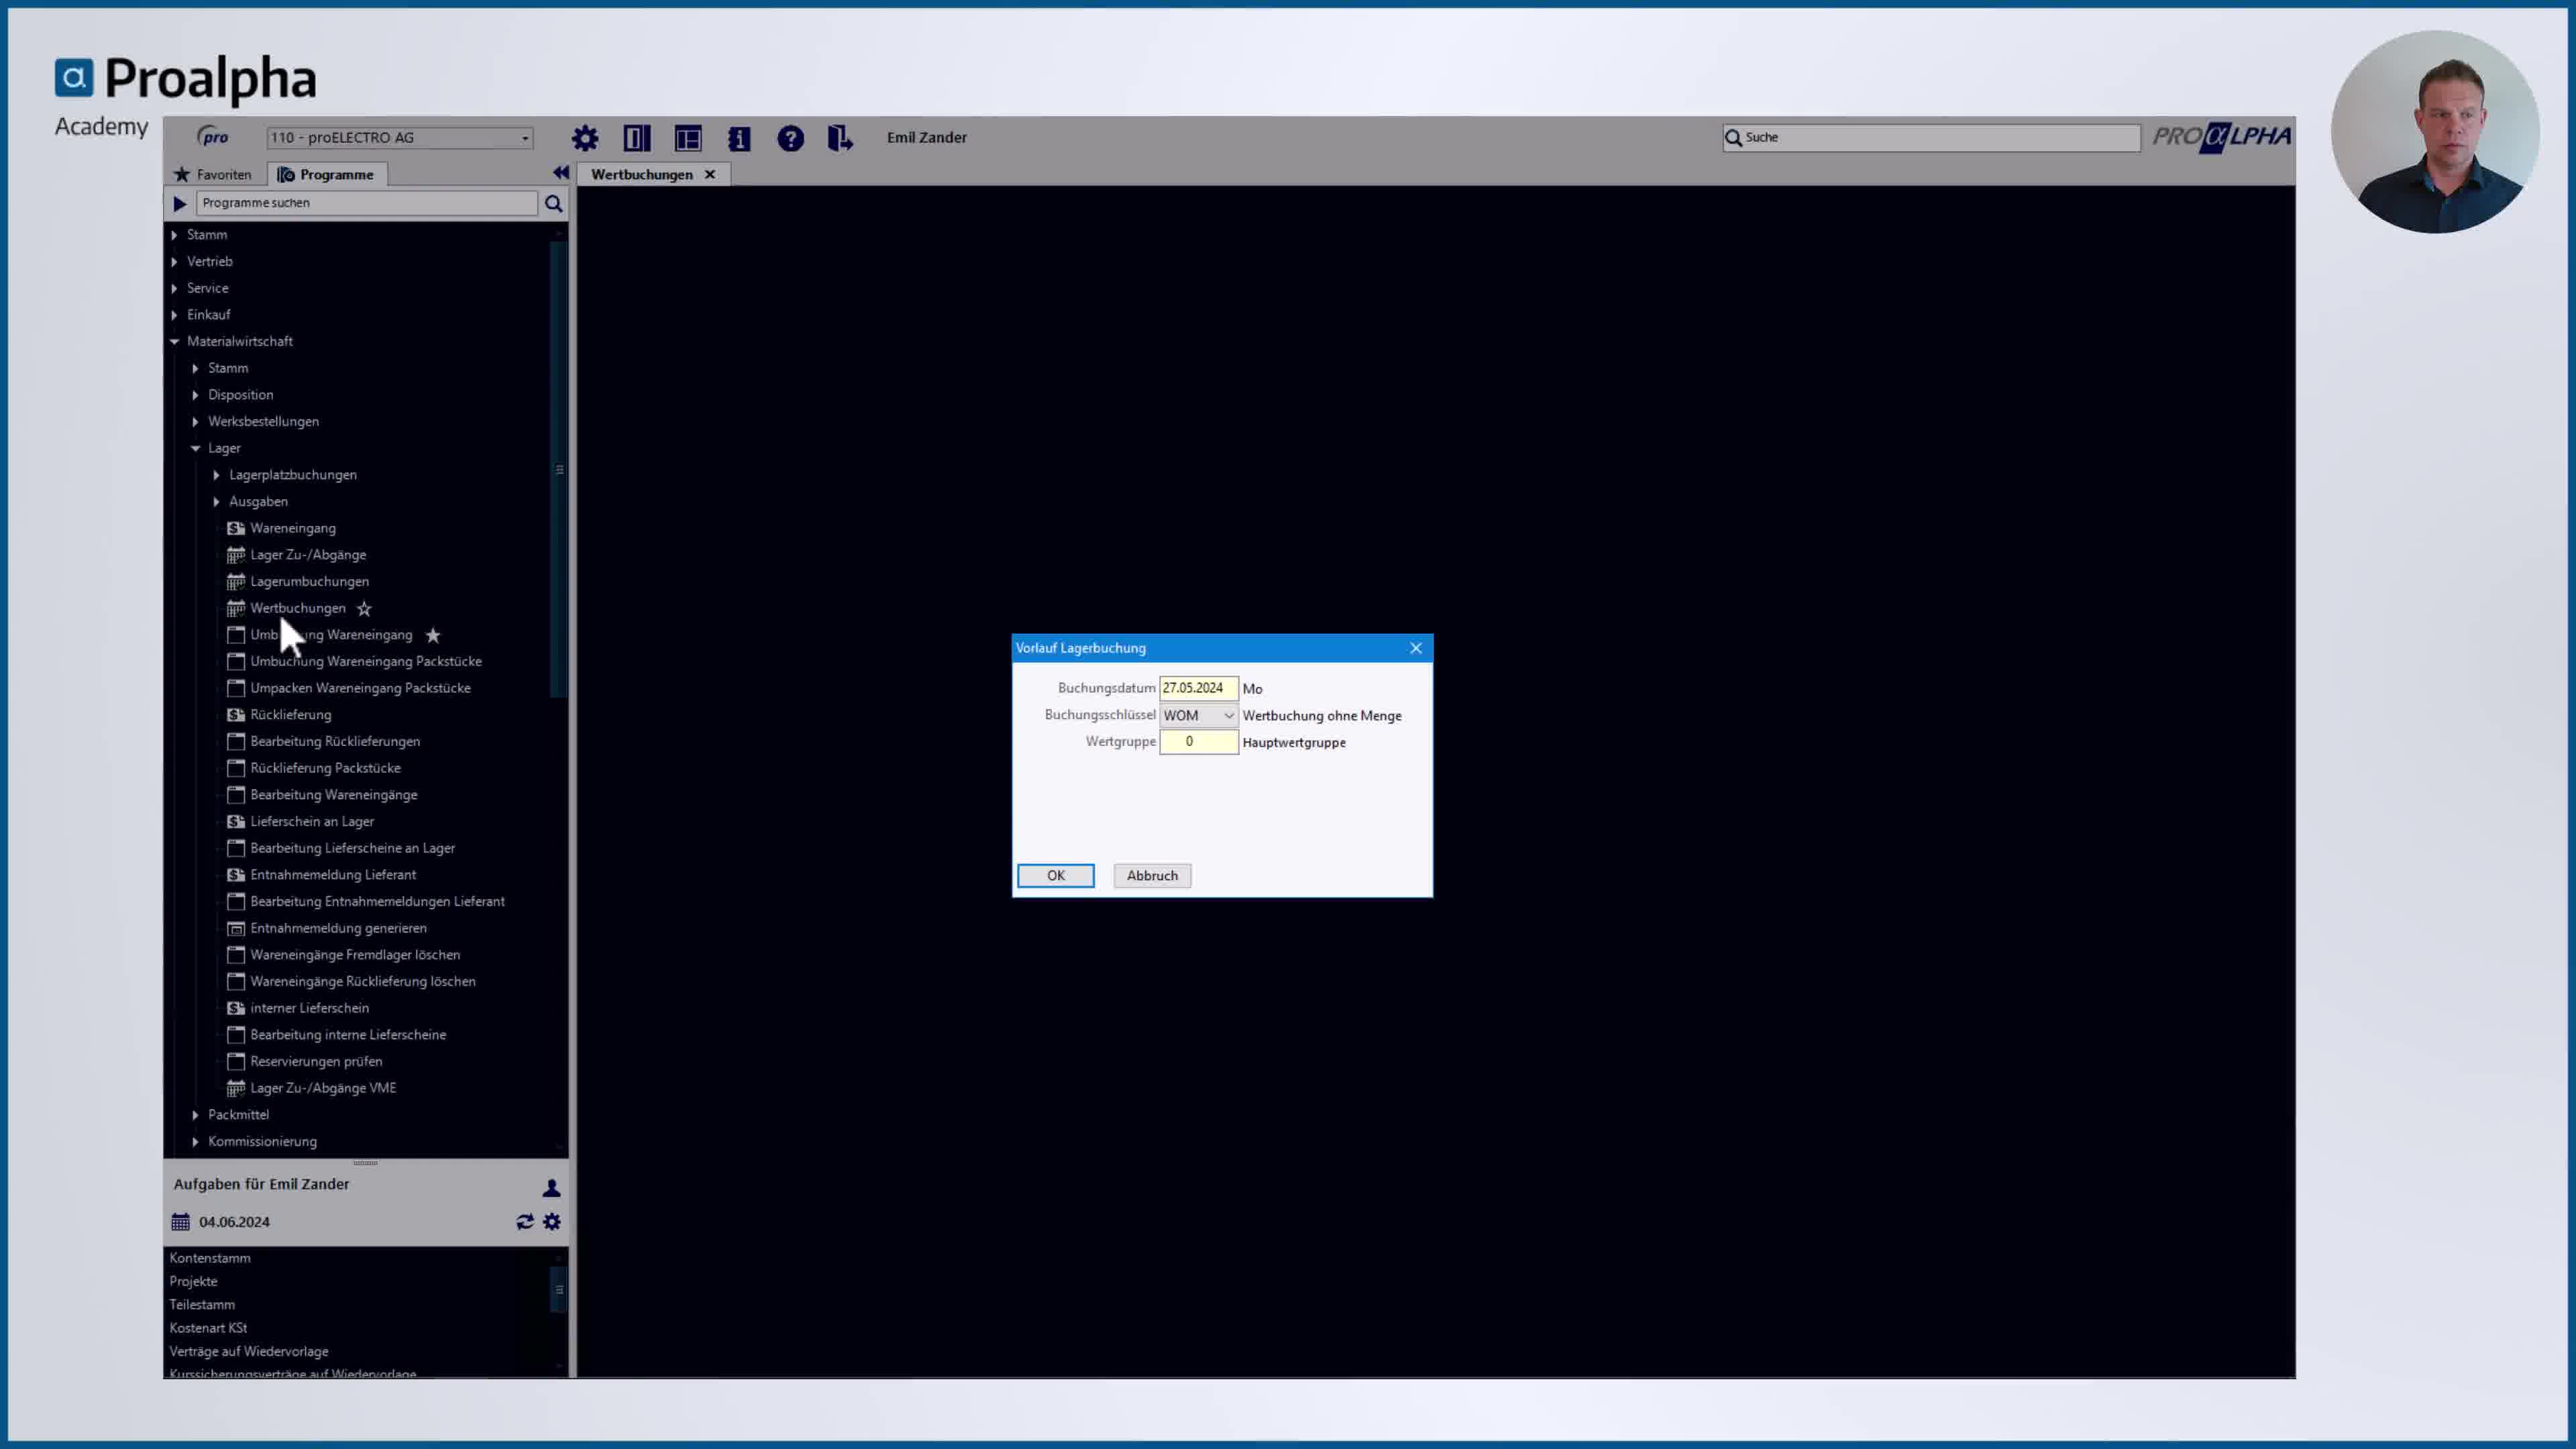The width and height of the screenshot is (2576, 1449).
Task: Switch to the Favoriten tab
Action: [x=213, y=174]
